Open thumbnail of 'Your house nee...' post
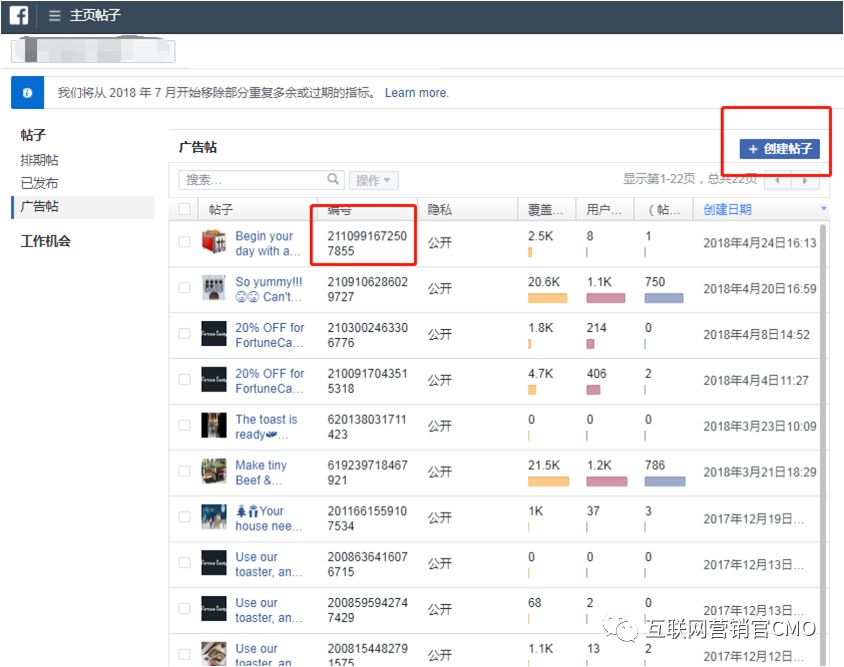This screenshot has height=667, width=844. tap(214, 517)
